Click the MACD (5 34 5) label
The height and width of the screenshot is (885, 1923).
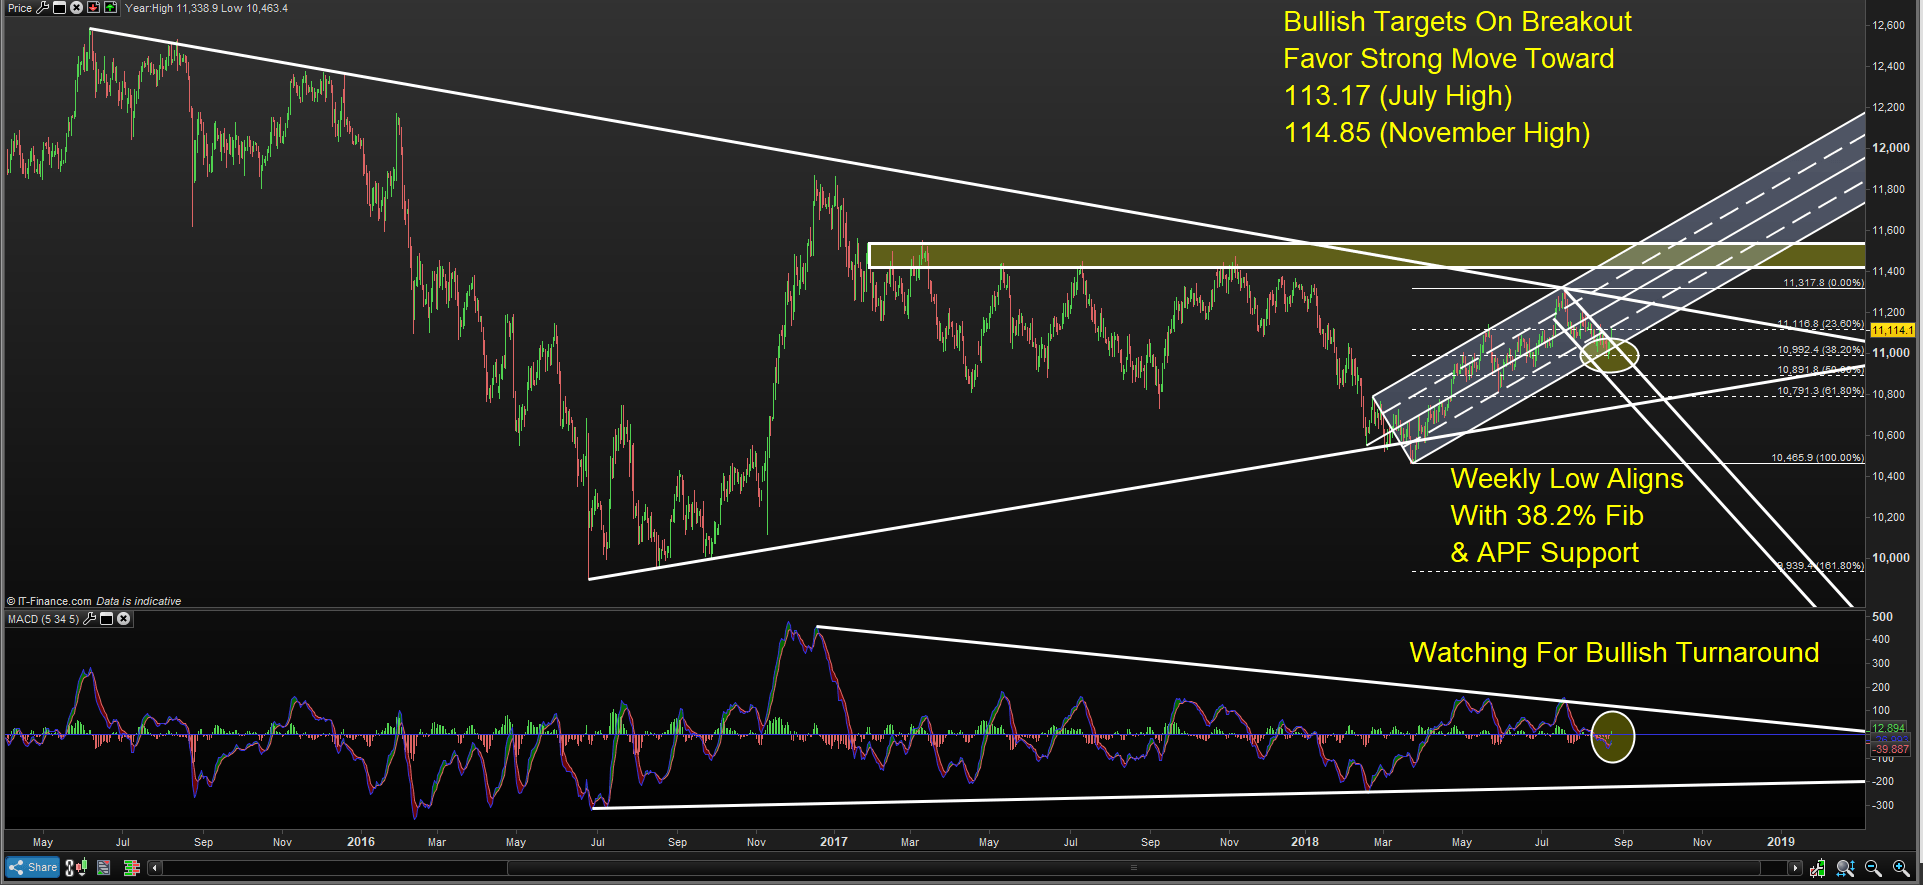[x=43, y=619]
